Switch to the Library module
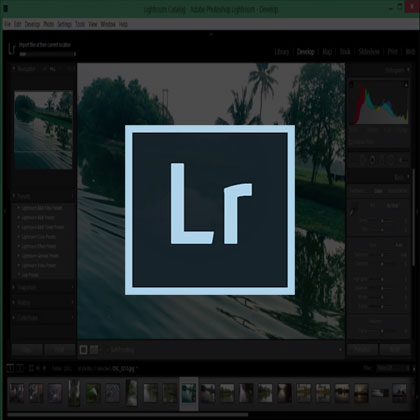 coord(282,52)
